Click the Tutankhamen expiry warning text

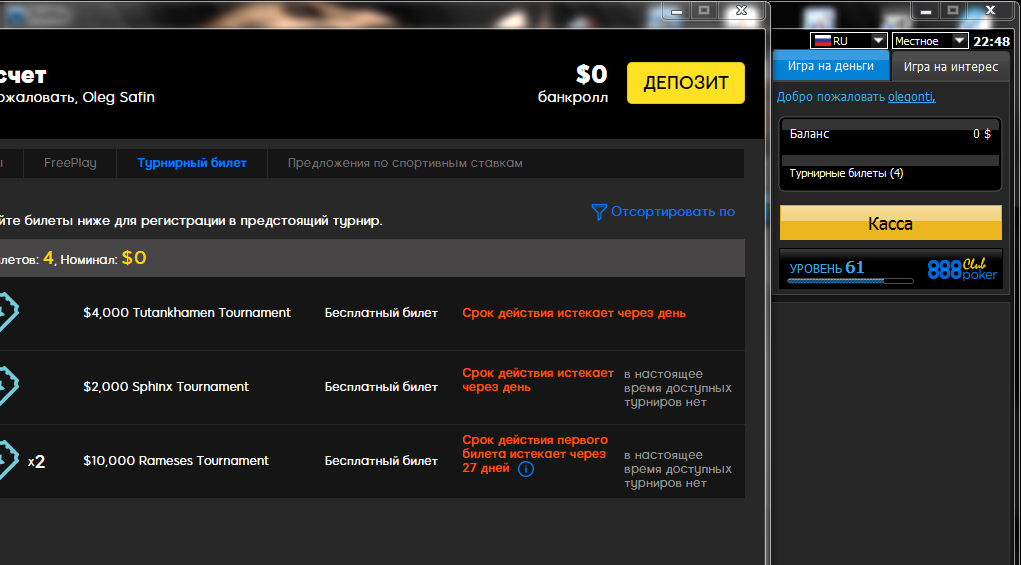pos(574,313)
